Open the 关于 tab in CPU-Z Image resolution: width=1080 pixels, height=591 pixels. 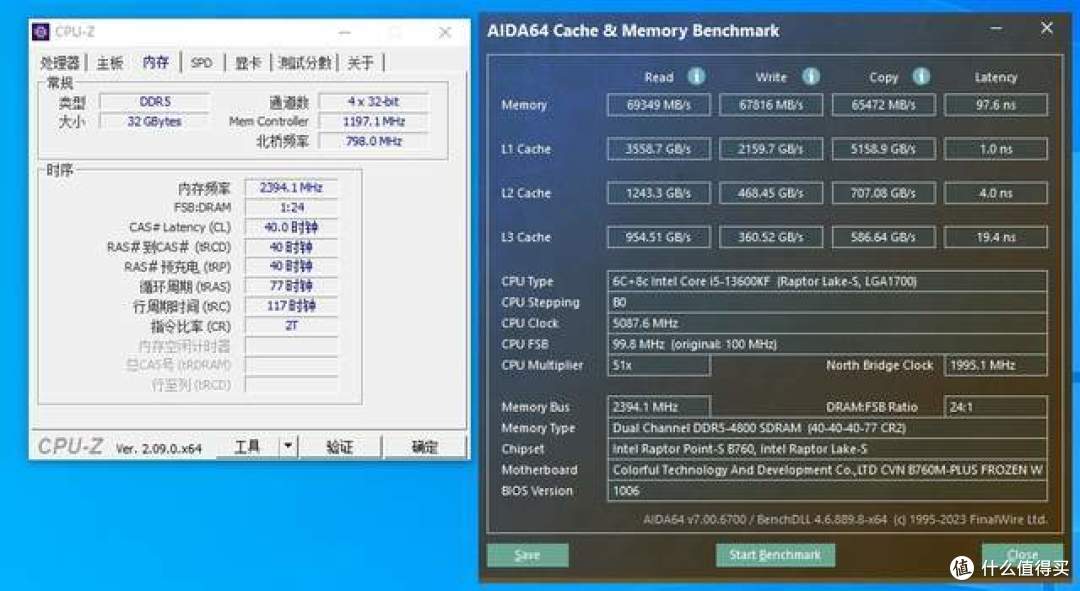pyautogui.click(x=360, y=63)
